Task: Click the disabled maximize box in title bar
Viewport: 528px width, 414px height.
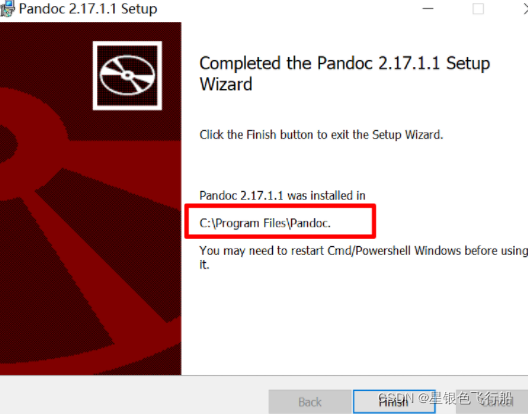Action: coord(478,8)
